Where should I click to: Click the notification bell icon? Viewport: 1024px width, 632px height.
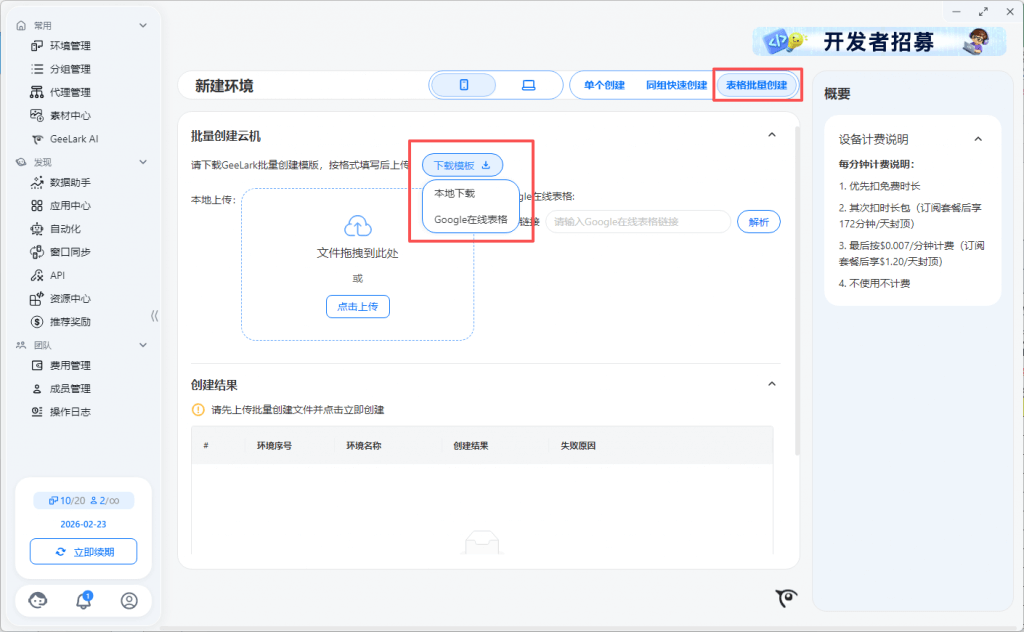point(84,600)
